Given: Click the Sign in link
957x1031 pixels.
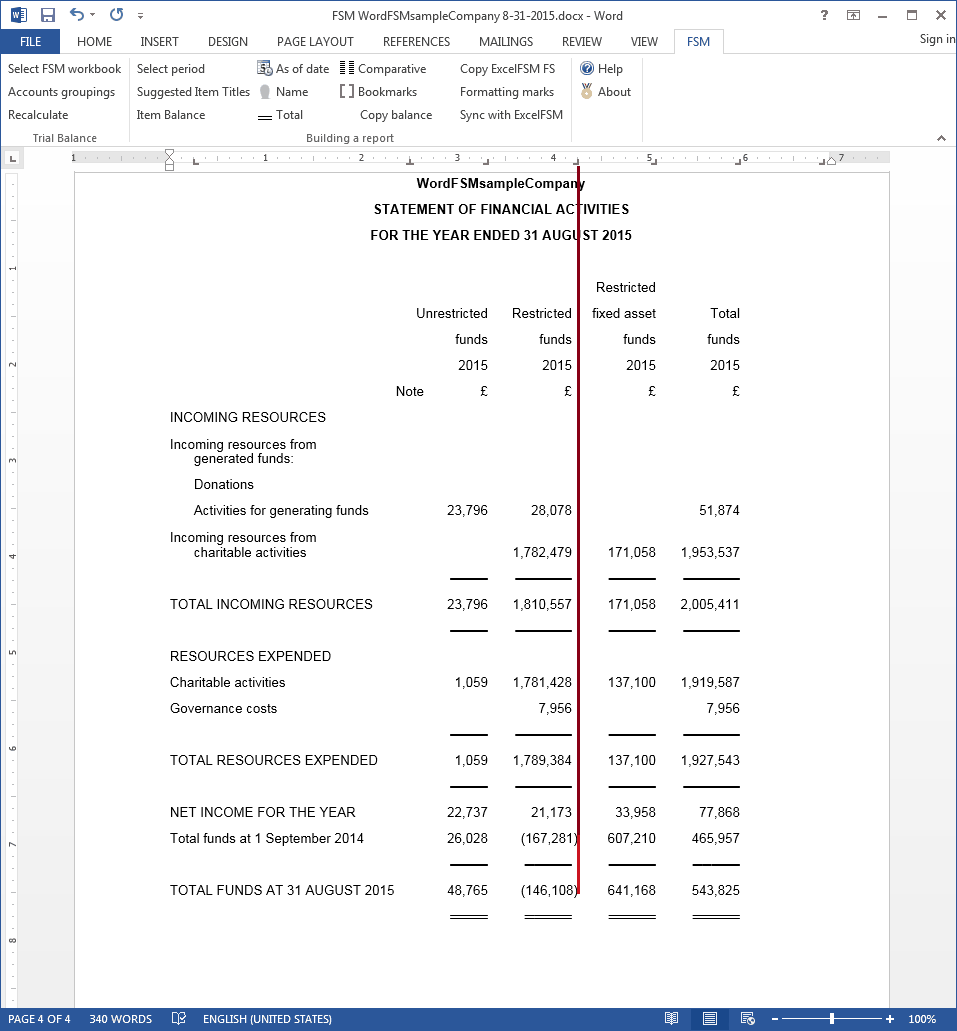Looking at the screenshot, I should [937, 39].
